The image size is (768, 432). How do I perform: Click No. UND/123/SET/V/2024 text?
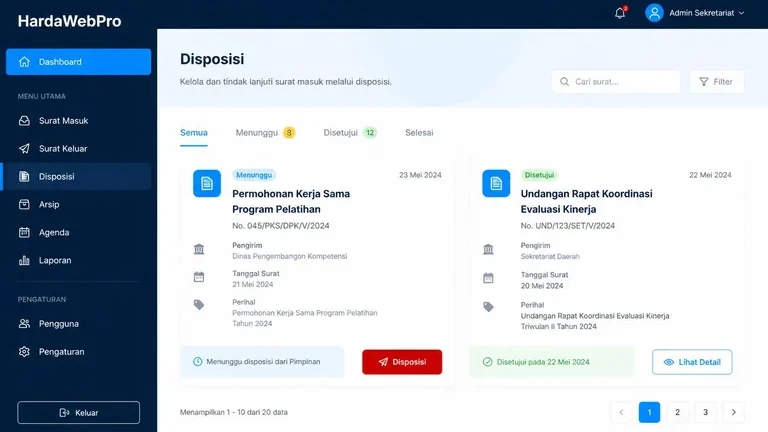coord(568,226)
